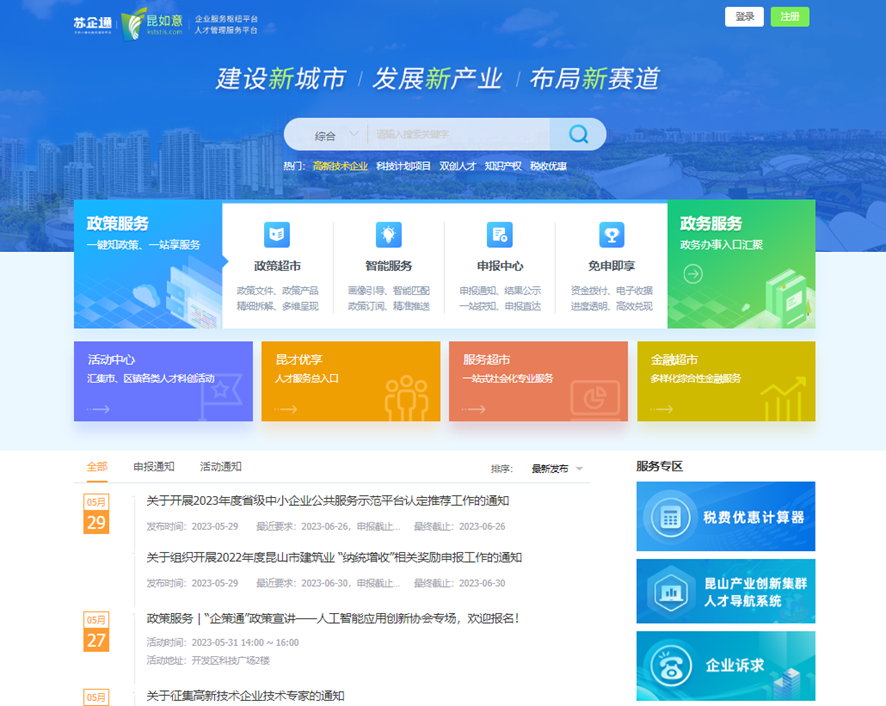The image size is (886, 706).
Task: Click the arrow icon in 政务服务
Action: pyautogui.click(x=693, y=273)
